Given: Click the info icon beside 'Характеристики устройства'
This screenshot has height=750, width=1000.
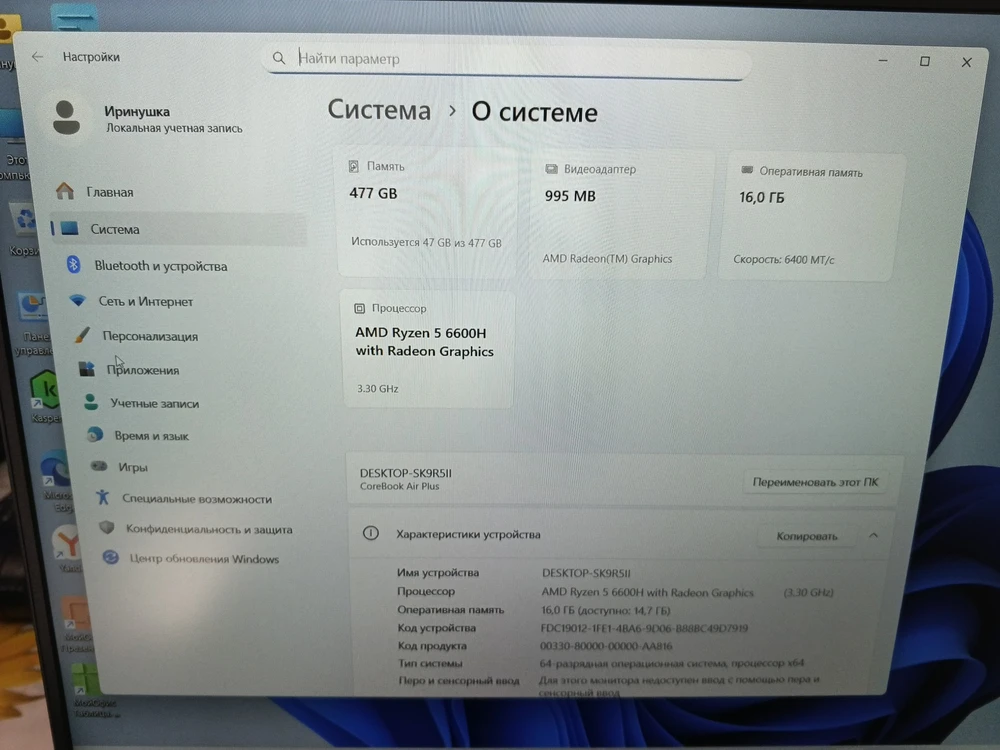Looking at the screenshot, I should (x=371, y=533).
